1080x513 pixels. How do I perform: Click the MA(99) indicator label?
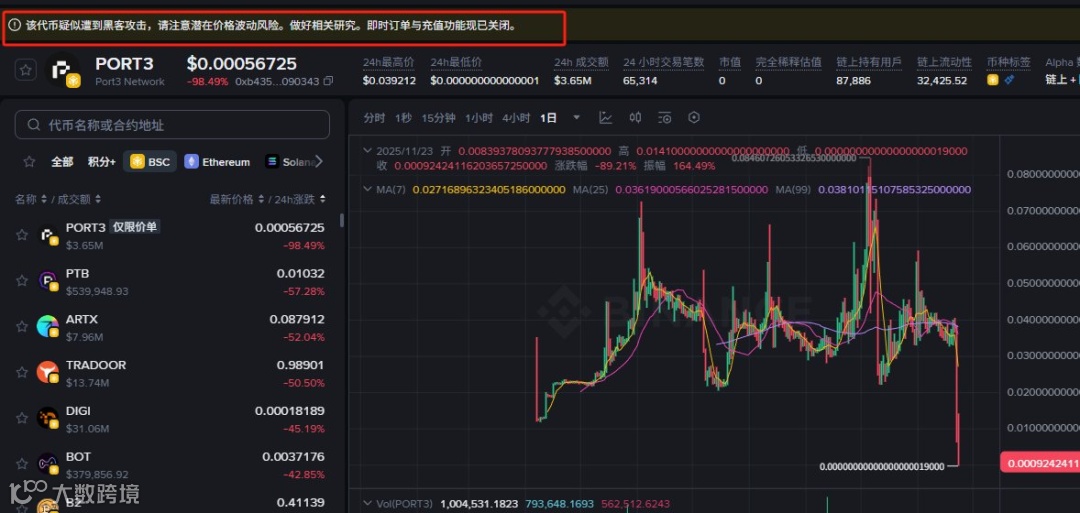794,189
